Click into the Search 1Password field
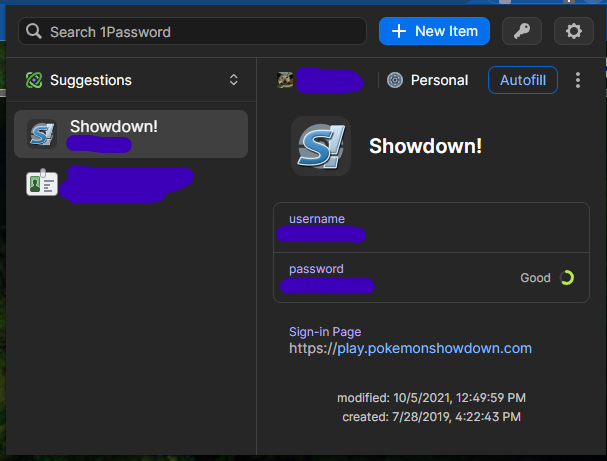The height and width of the screenshot is (461, 607). (x=200, y=32)
